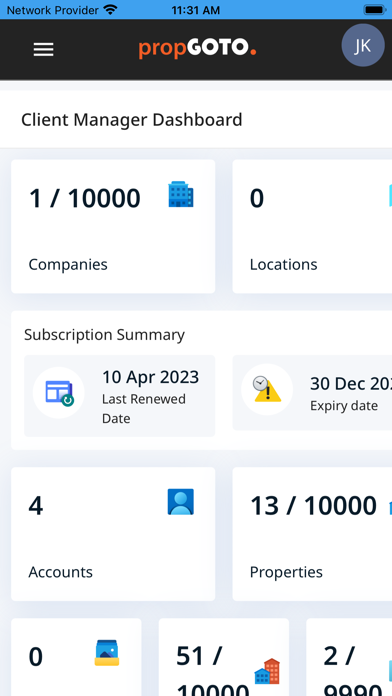The image size is (392, 696).
Task: Open the Locations card
Action: [312, 226]
